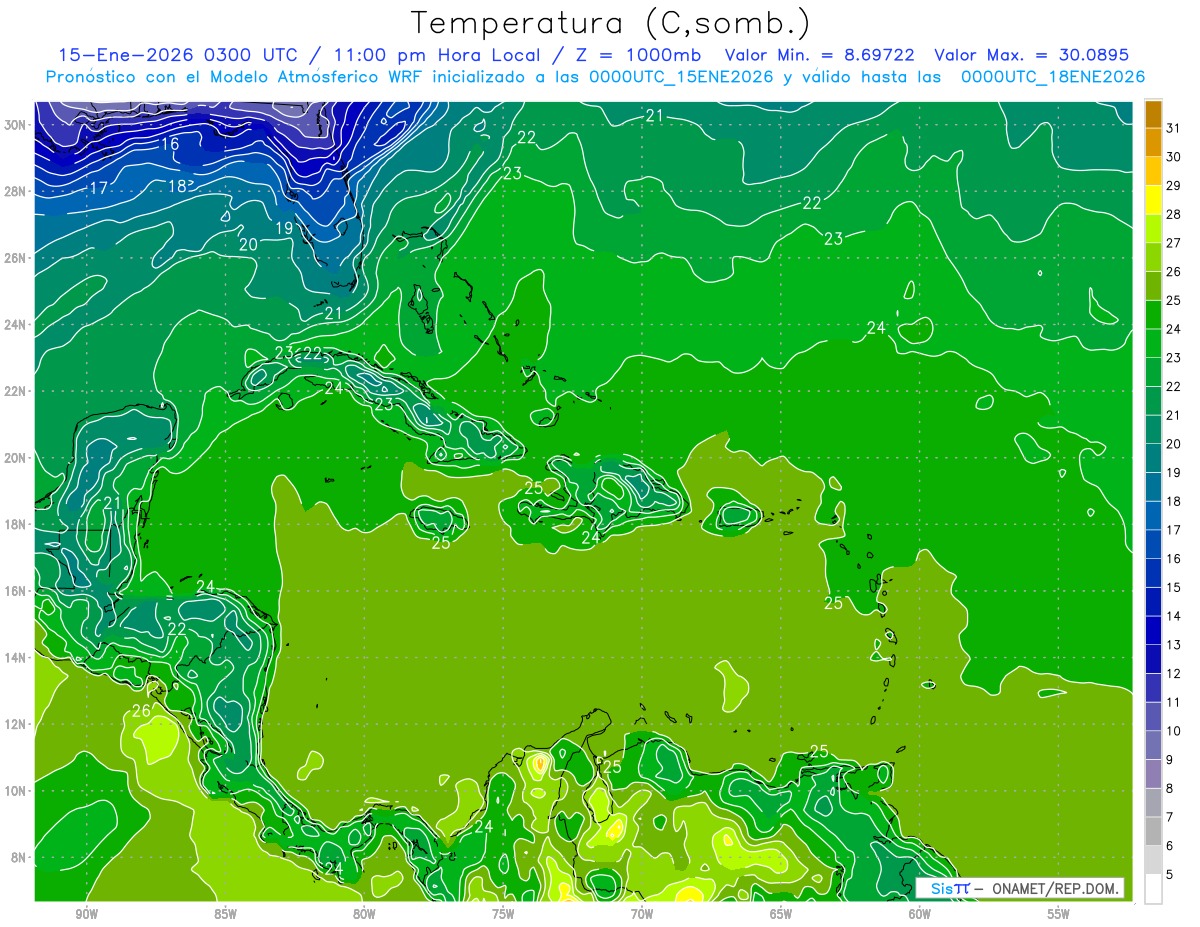Click the '26' contour label near 12N
1200x927 pixels.
pos(141,712)
